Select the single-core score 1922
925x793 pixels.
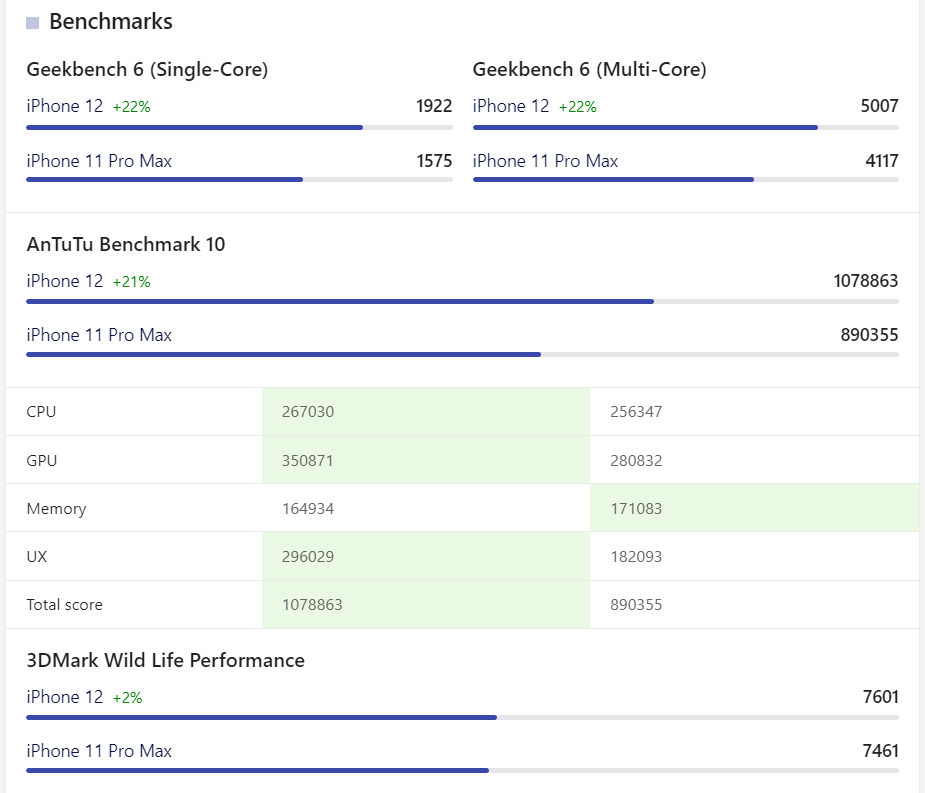tap(434, 106)
